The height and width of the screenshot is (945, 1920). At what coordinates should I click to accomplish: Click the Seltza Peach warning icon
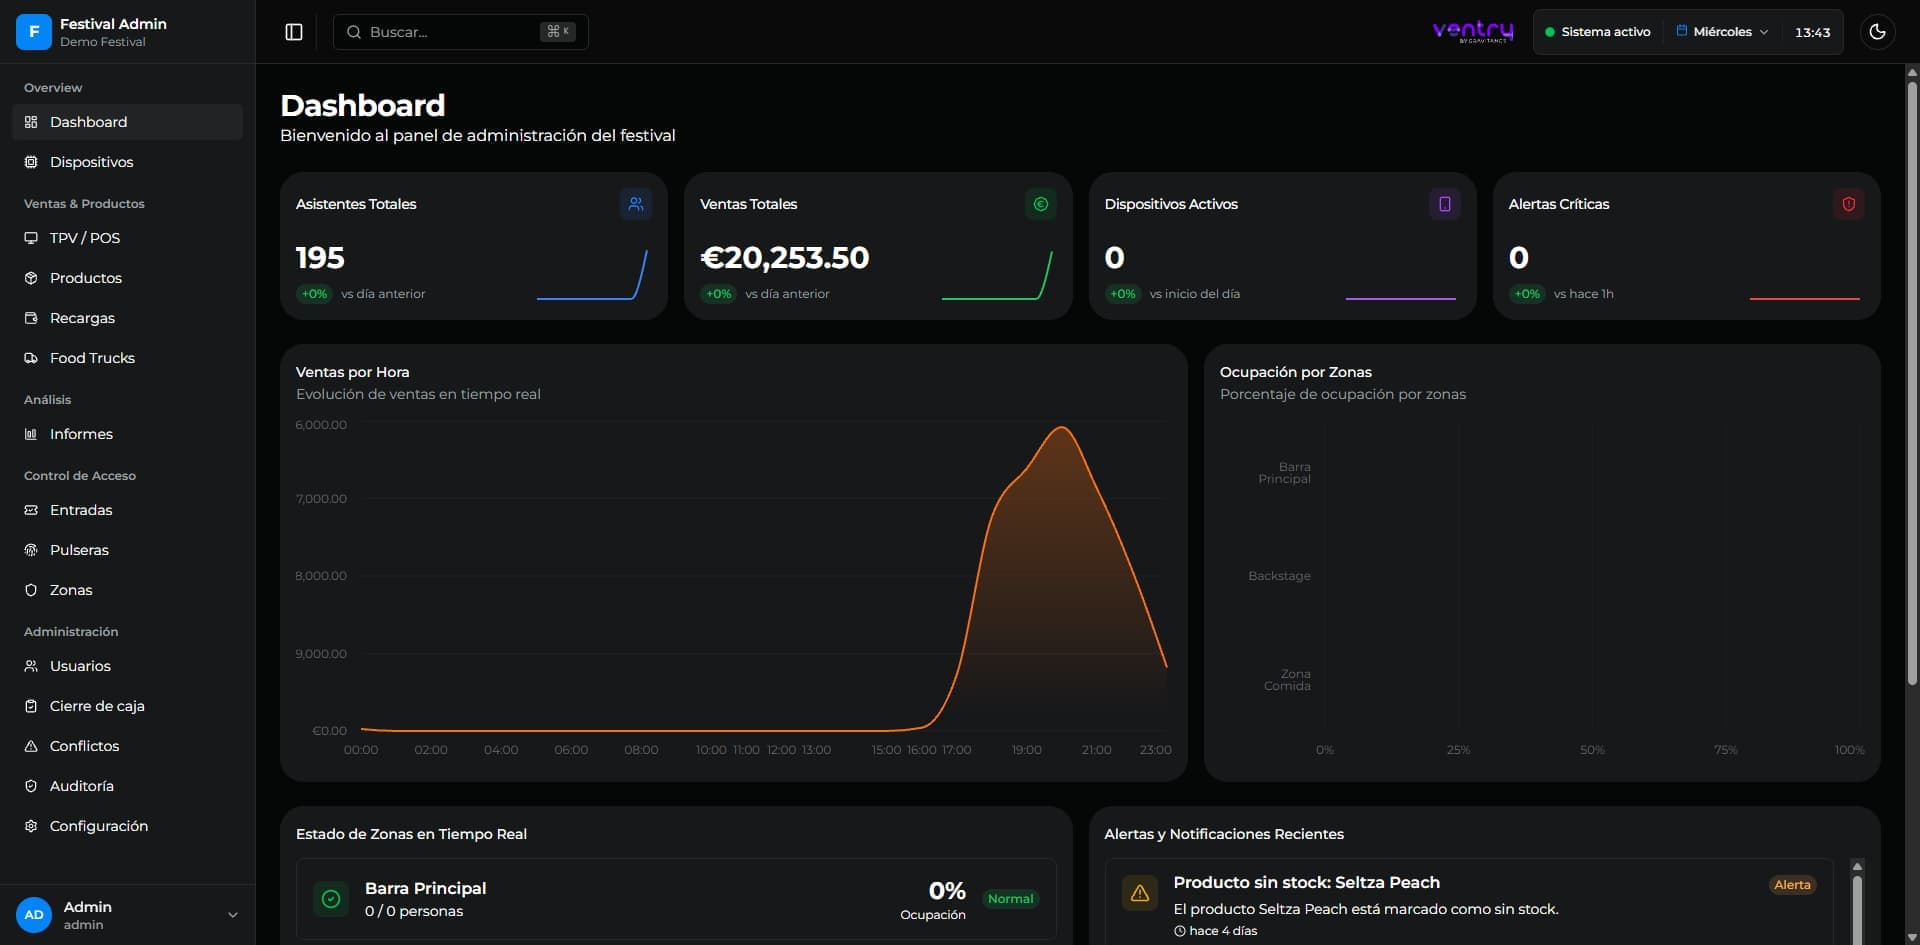point(1139,893)
